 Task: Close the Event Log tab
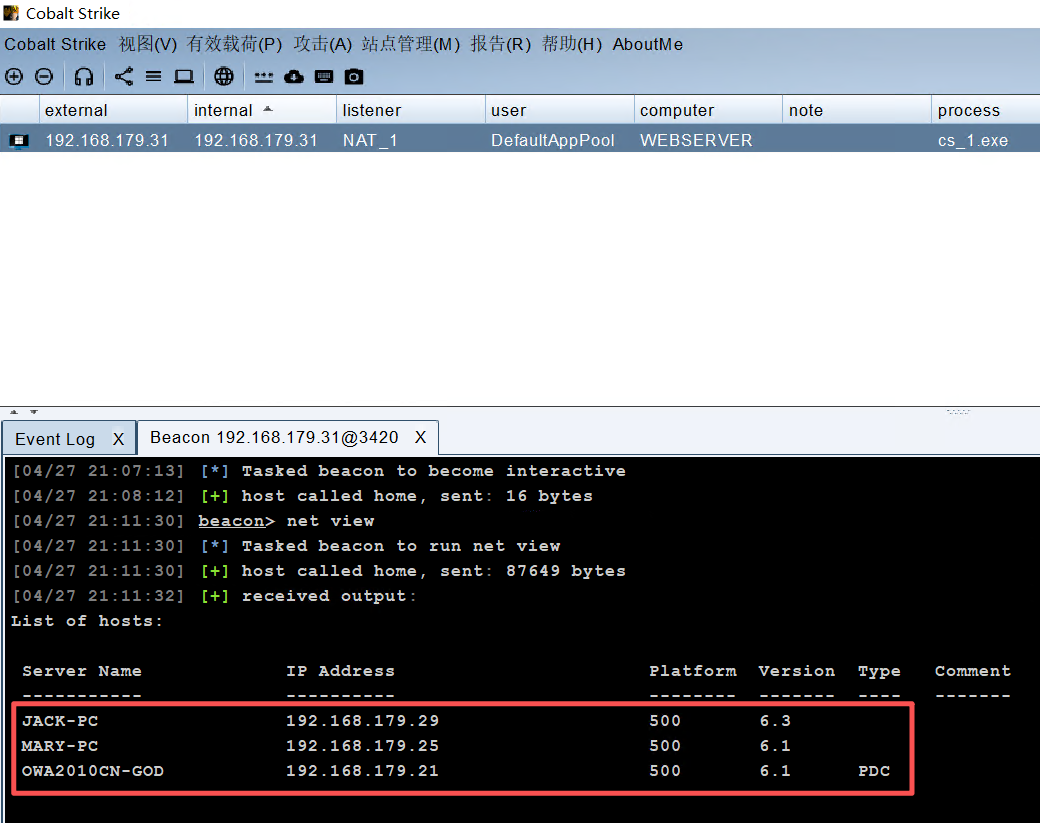pos(118,439)
